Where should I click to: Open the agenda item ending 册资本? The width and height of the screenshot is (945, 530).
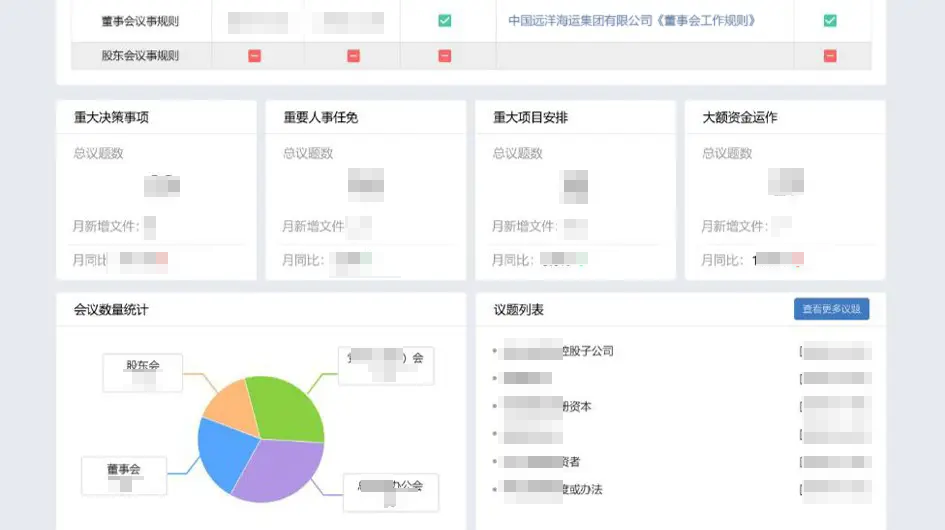[548, 406]
